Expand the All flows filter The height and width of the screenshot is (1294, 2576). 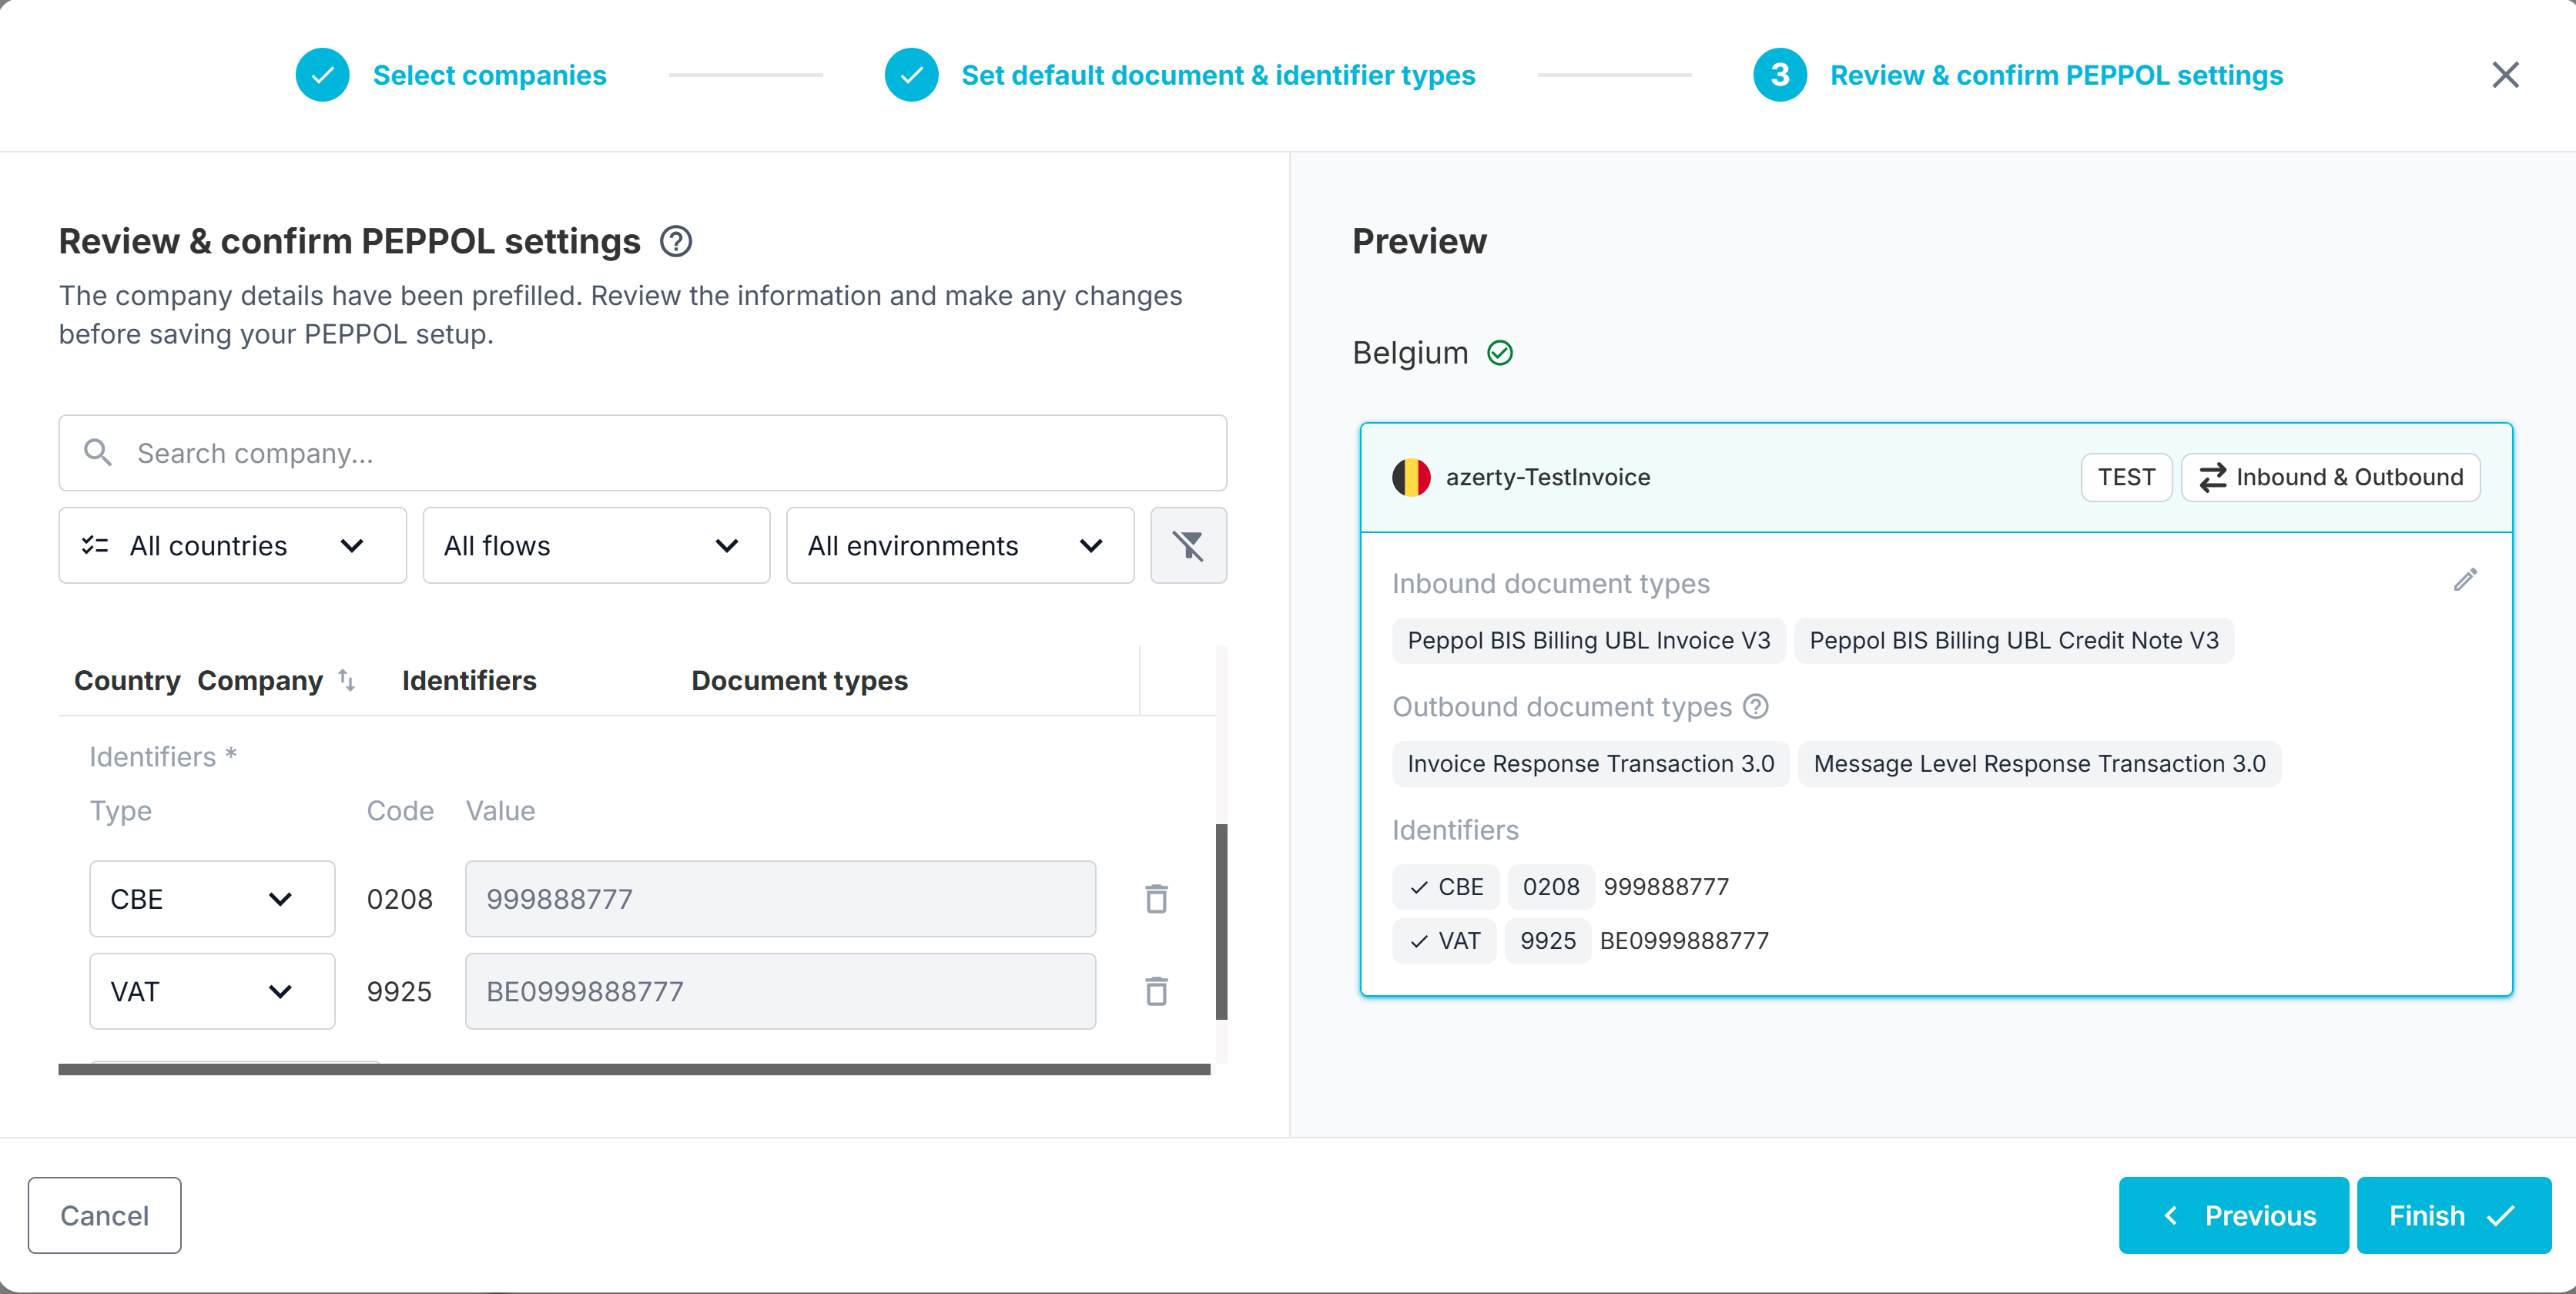[x=595, y=545]
